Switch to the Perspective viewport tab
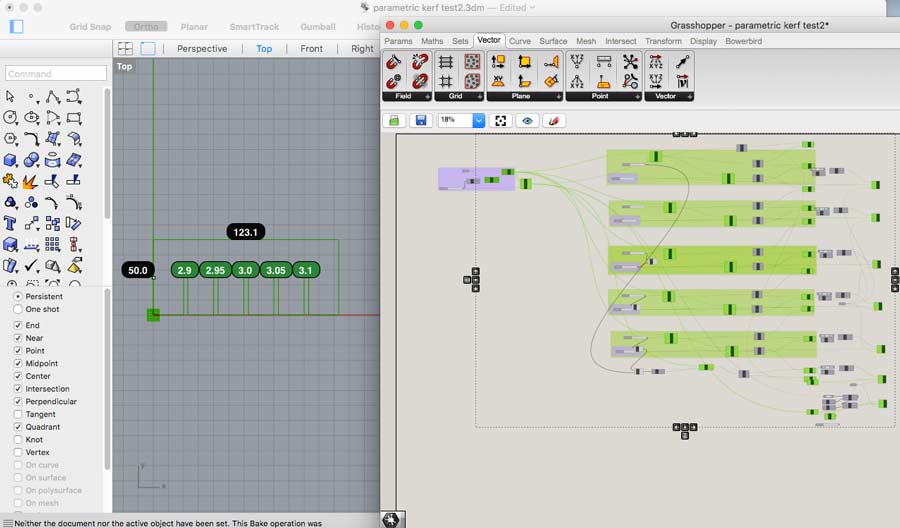Screen dimensions: 900x528 coord(202,48)
